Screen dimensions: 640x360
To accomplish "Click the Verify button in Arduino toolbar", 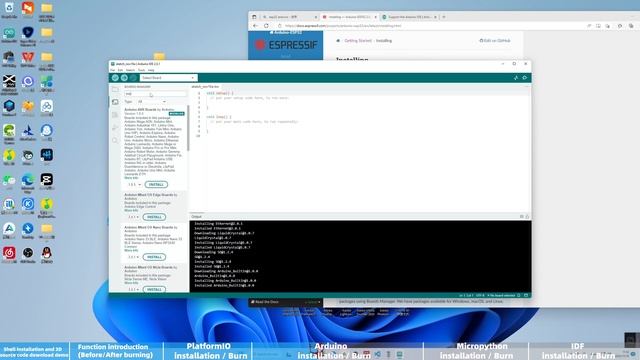I will [115, 78].
